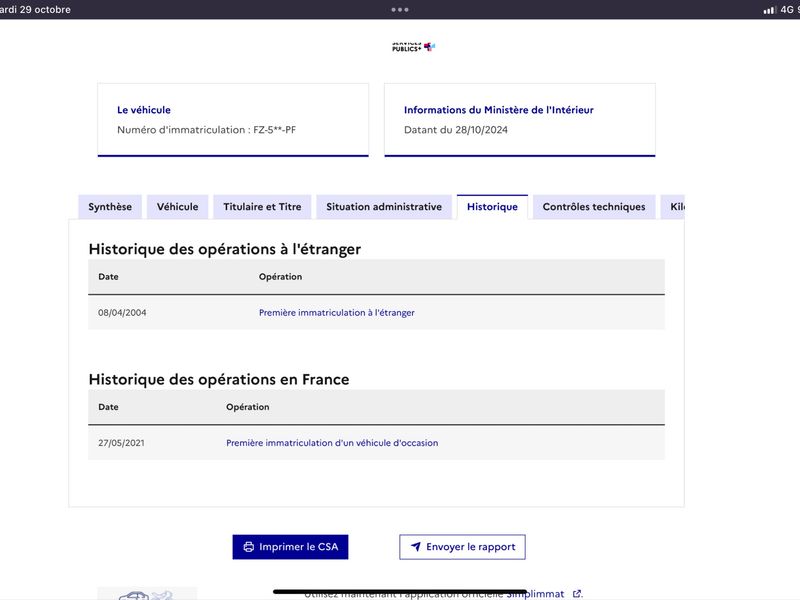This screenshot has height=600, width=800.
Task: Open the Contrôles techniques tab
Action: pyautogui.click(x=594, y=207)
